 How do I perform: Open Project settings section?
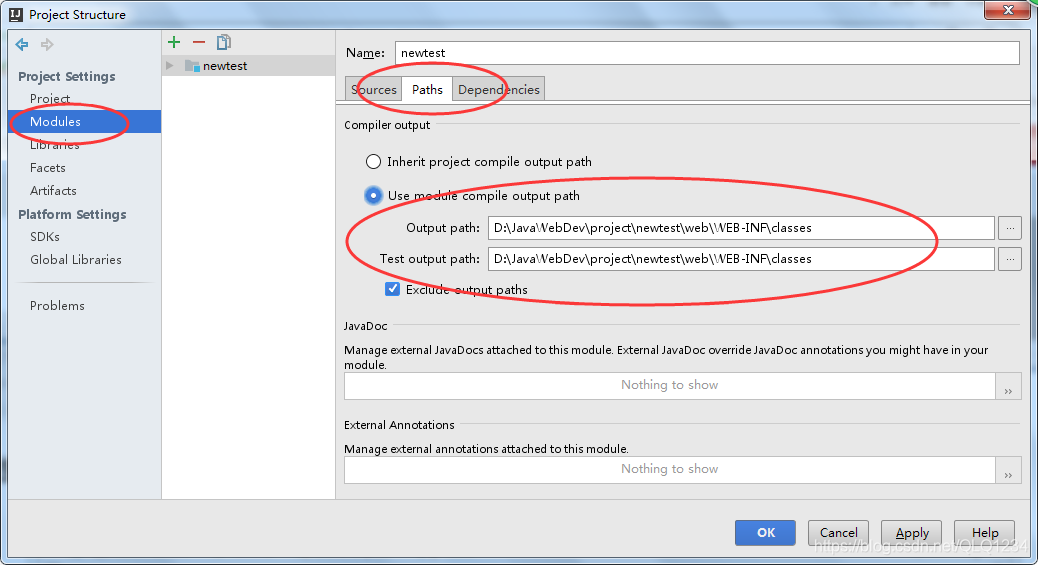(50, 98)
